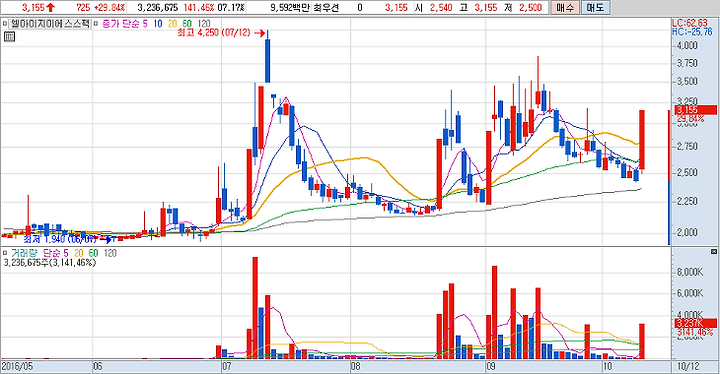Close the volume panel with X
Image resolution: width=720 pixels, height=374 pixels.
[x=714, y=252]
